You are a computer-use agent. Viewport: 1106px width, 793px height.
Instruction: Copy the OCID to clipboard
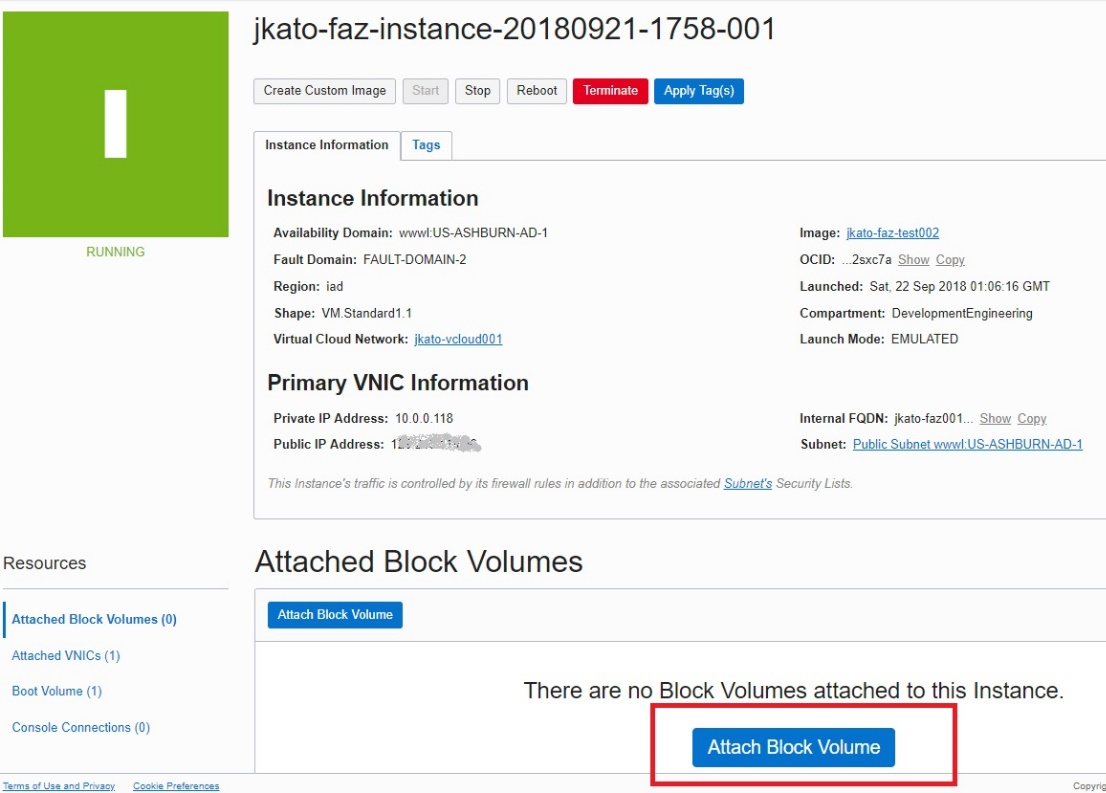(x=949, y=259)
